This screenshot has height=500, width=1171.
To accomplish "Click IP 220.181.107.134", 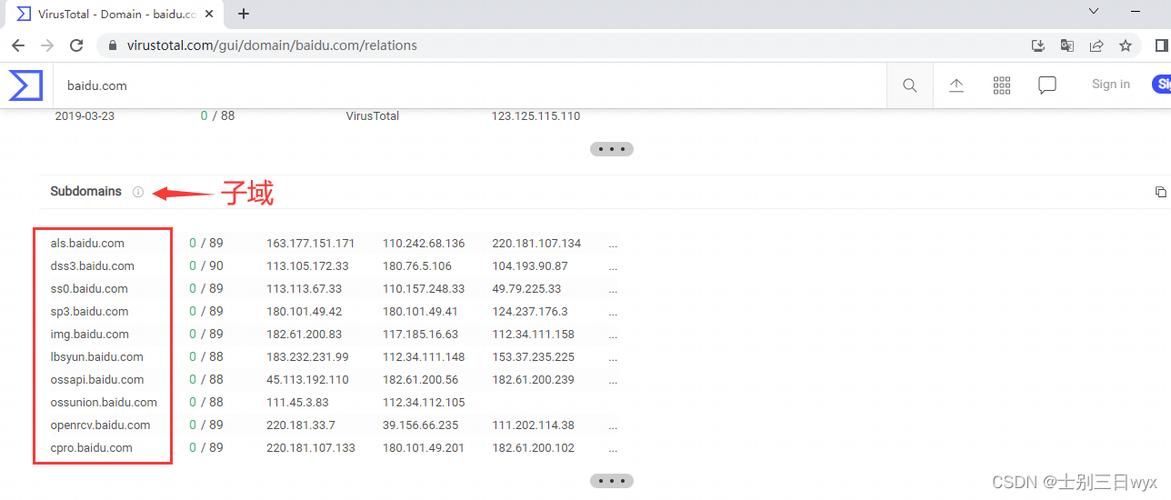I will click(x=536, y=243).
